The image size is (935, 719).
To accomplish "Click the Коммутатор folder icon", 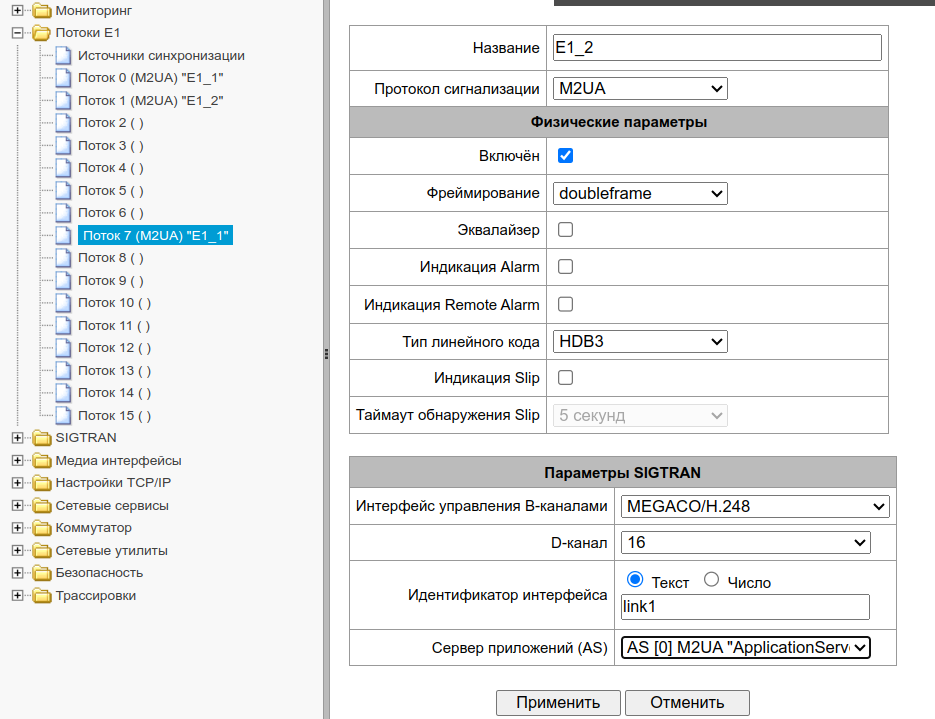I will 41,528.
